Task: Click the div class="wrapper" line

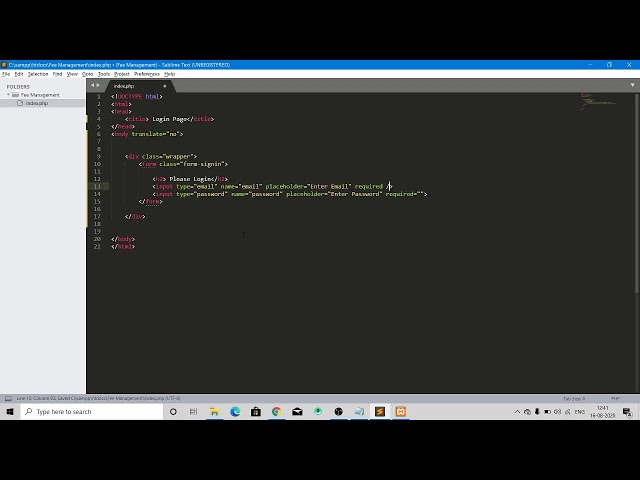Action: click(161, 156)
